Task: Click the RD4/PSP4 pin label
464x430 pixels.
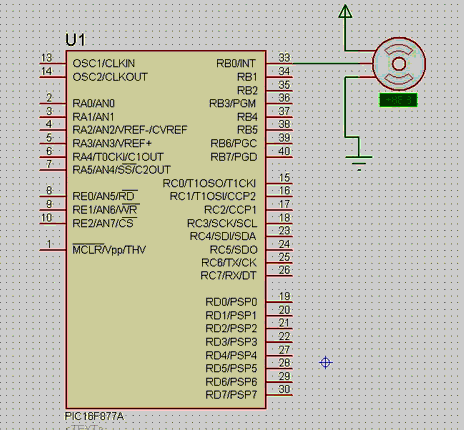Action: tap(231, 355)
